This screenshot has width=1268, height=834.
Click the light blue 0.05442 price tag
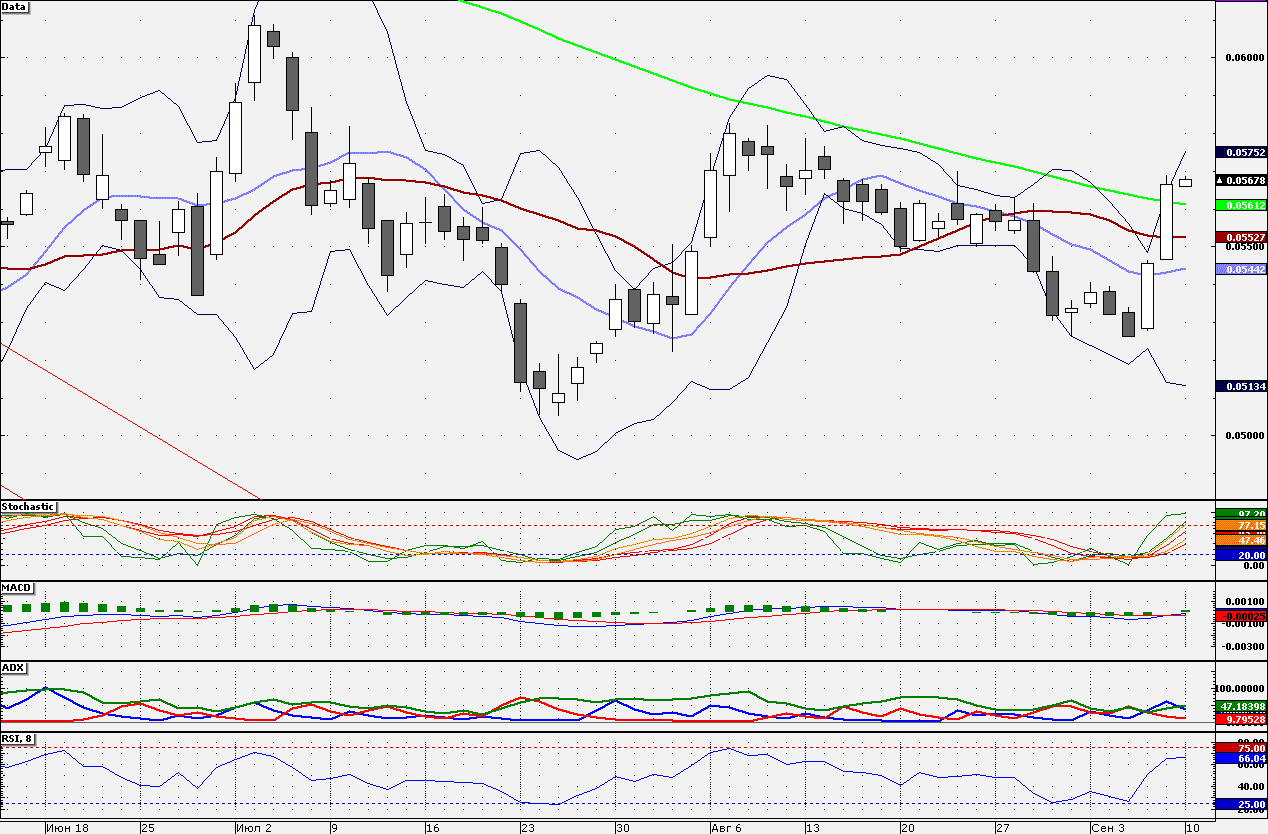[1241, 270]
